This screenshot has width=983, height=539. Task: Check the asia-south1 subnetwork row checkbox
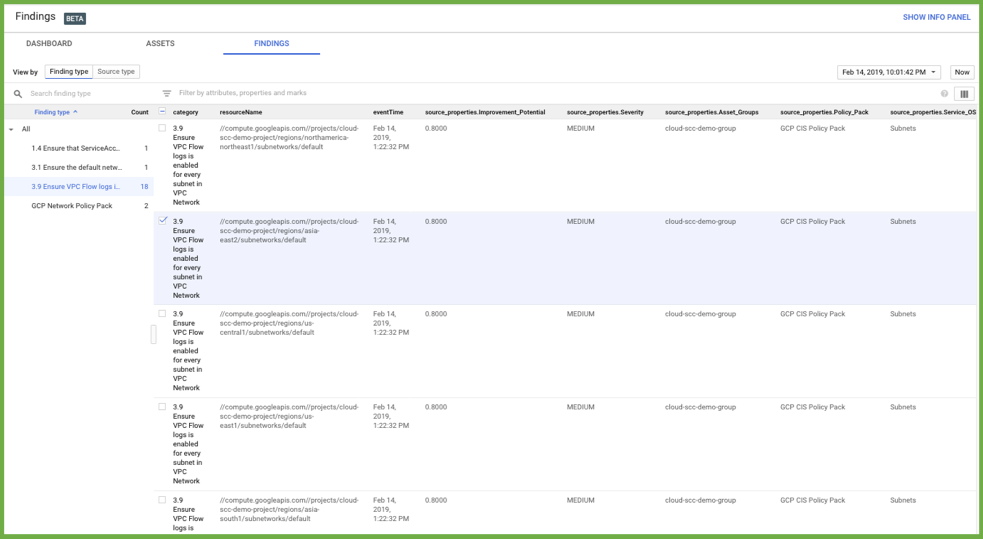tap(162, 500)
